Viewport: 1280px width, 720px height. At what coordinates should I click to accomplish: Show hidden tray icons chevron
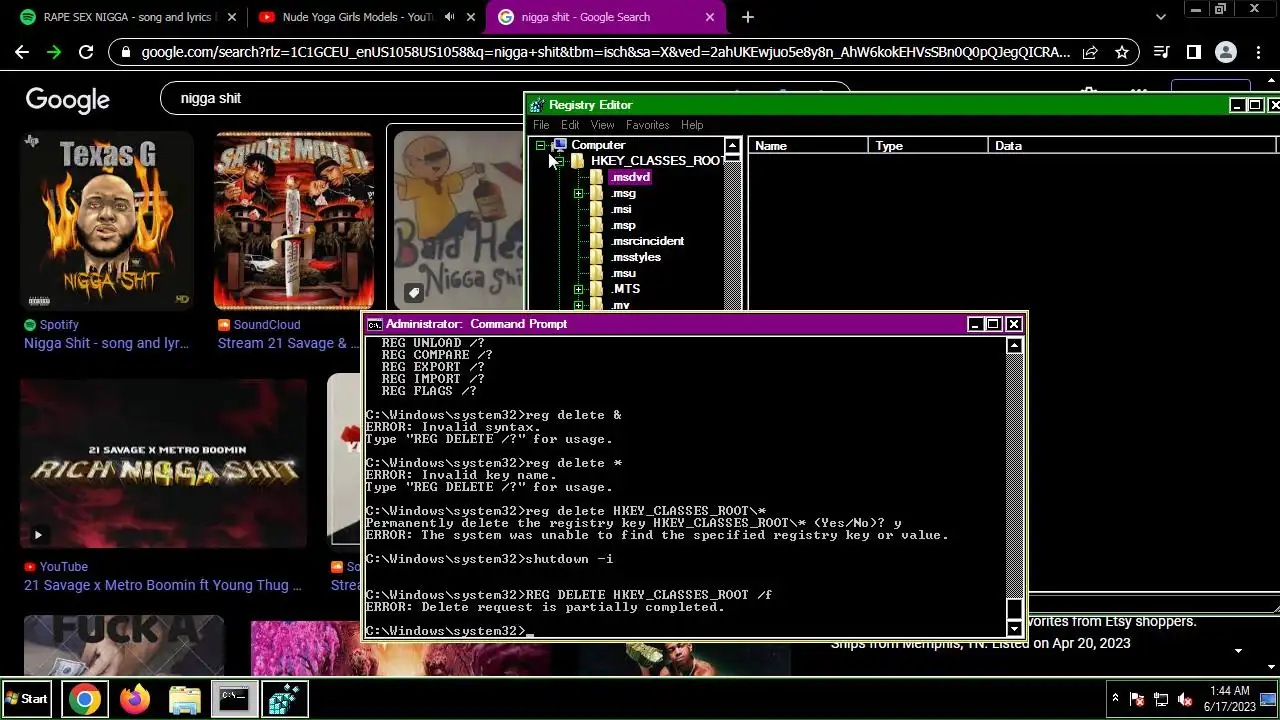tap(1115, 698)
